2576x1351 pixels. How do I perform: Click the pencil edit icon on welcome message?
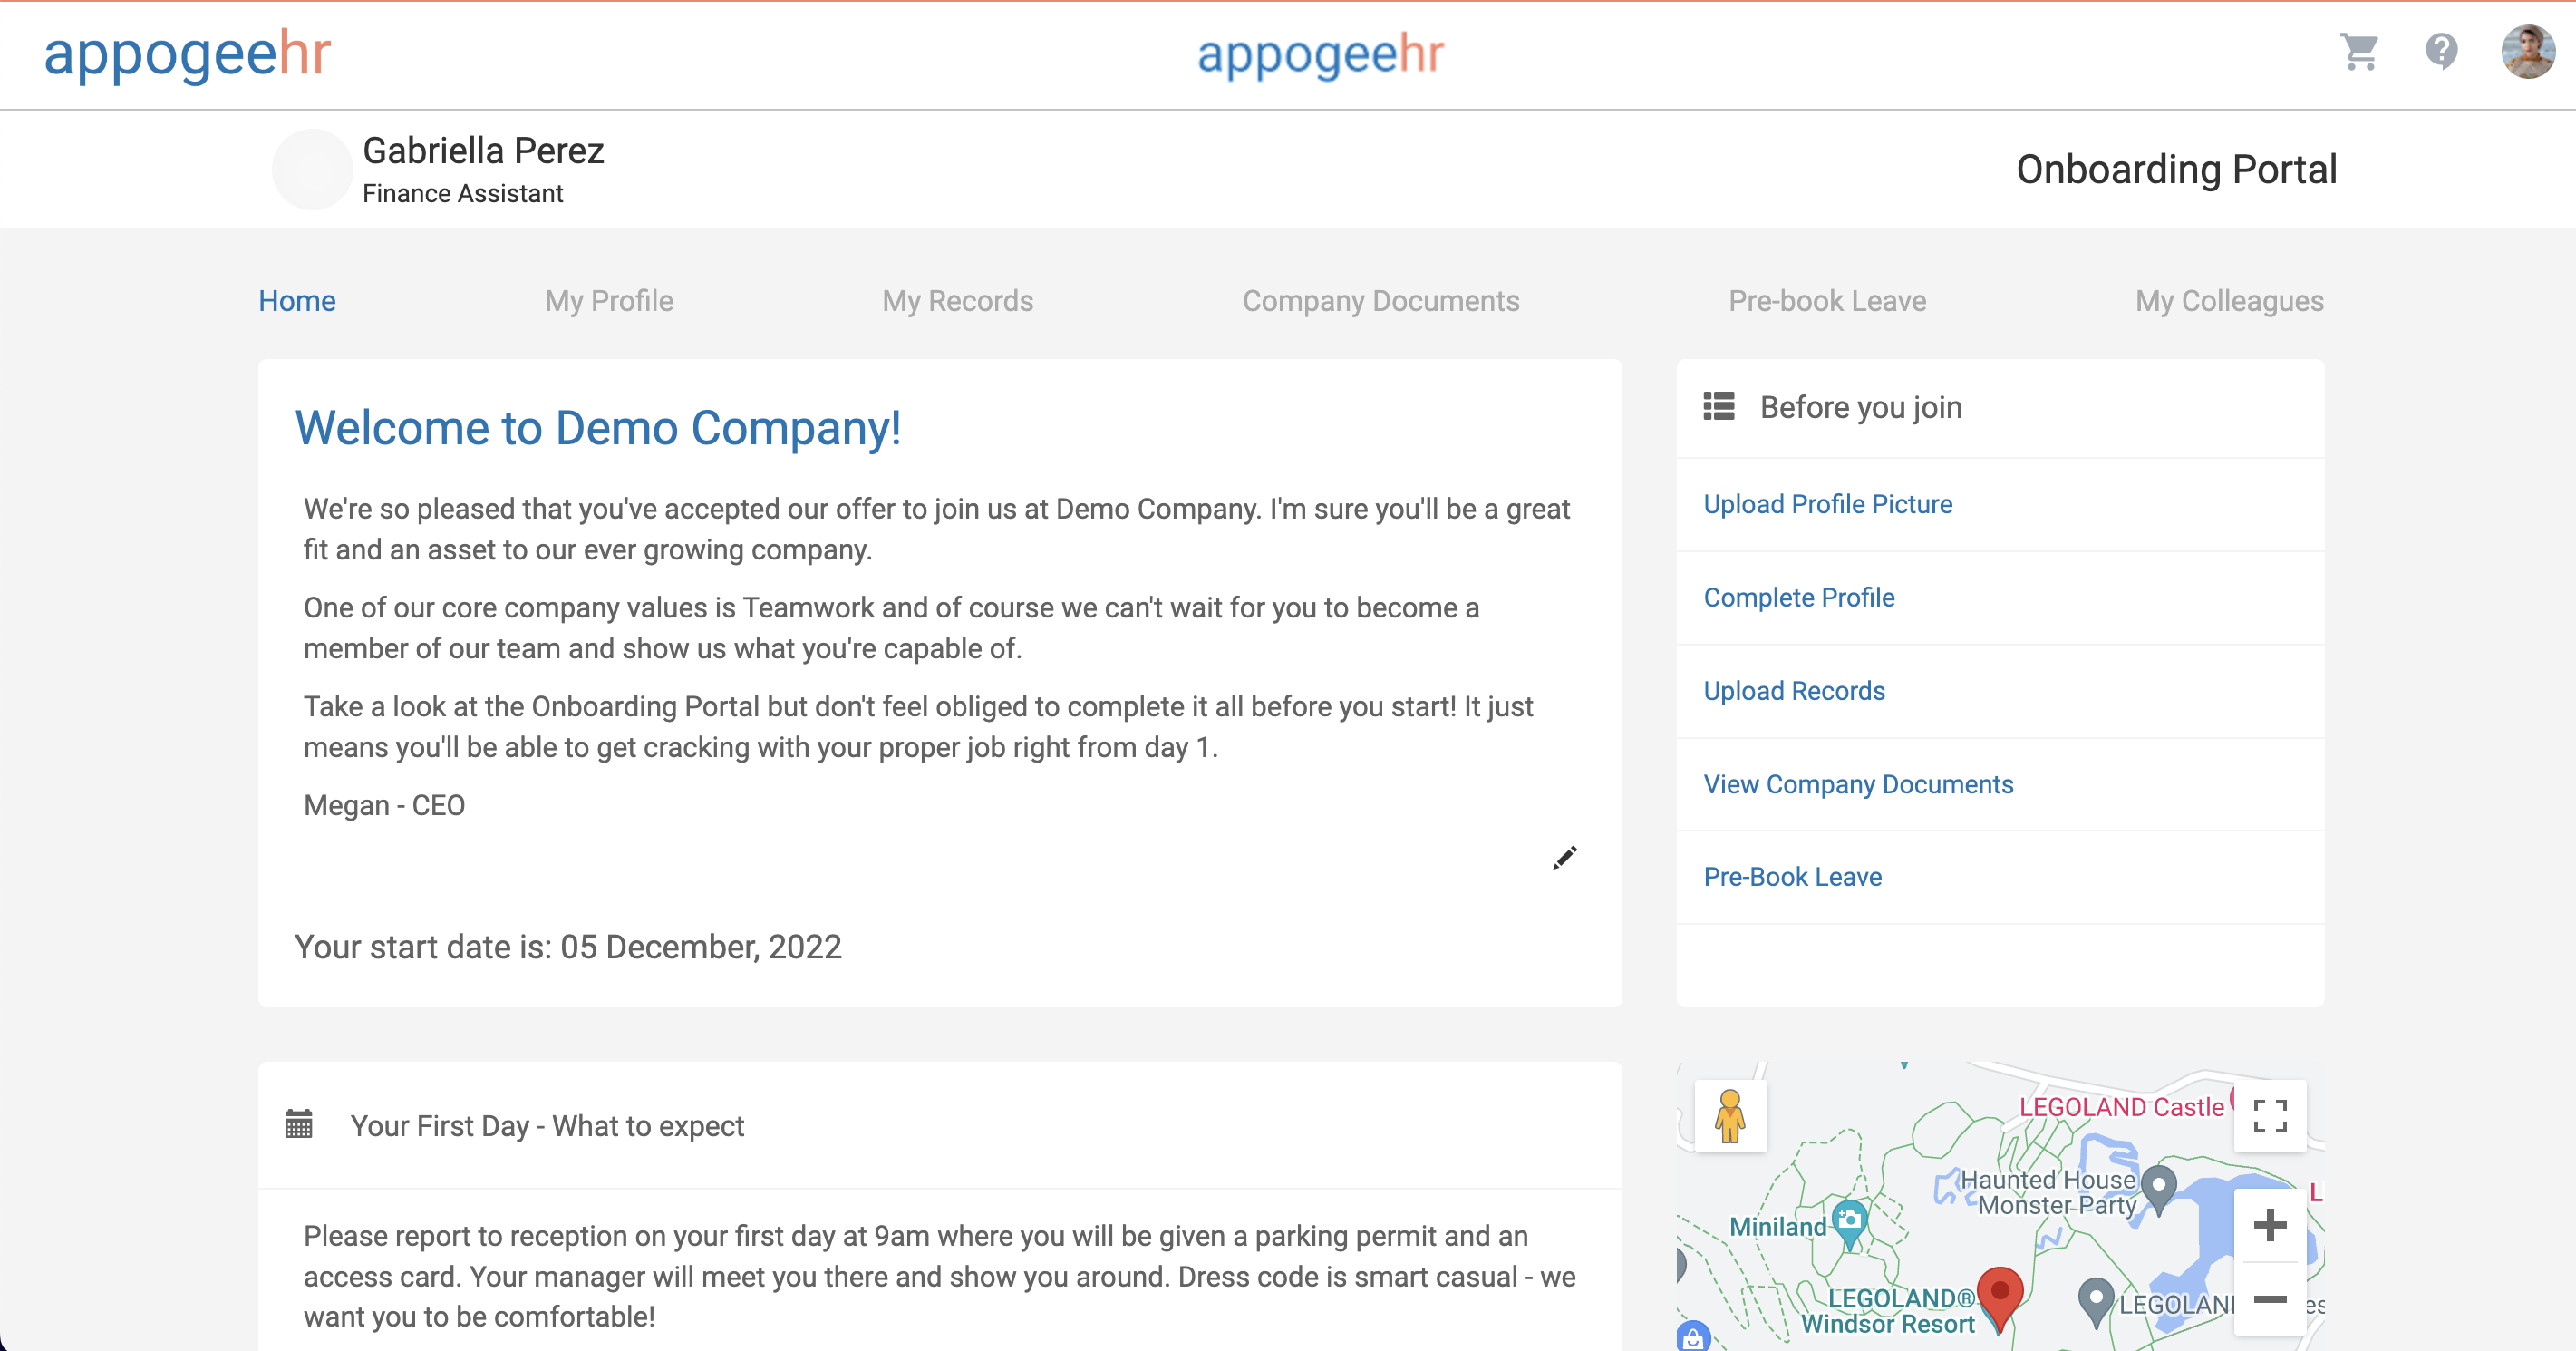[1564, 858]
